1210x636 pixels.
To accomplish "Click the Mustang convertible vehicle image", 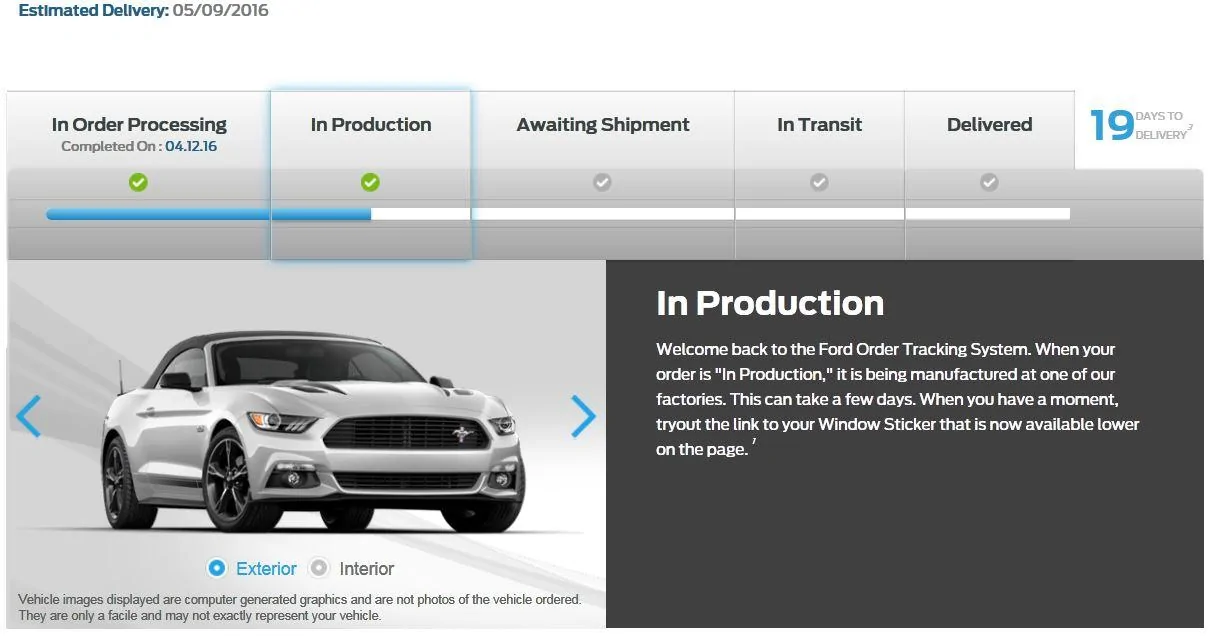I will pyautogui.click(x=313, y=434).
